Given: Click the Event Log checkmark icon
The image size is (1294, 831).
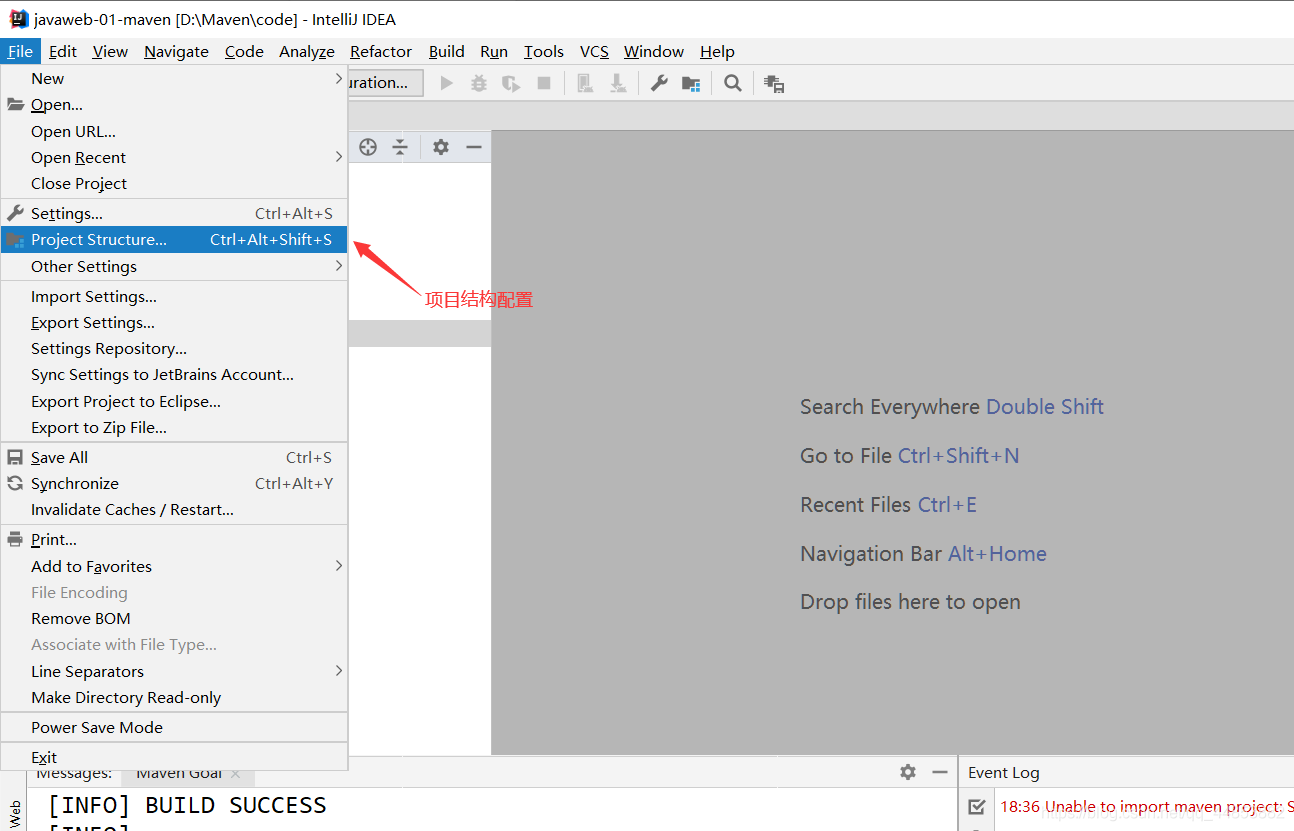Looking at the screenshot, I should [977, 806].
